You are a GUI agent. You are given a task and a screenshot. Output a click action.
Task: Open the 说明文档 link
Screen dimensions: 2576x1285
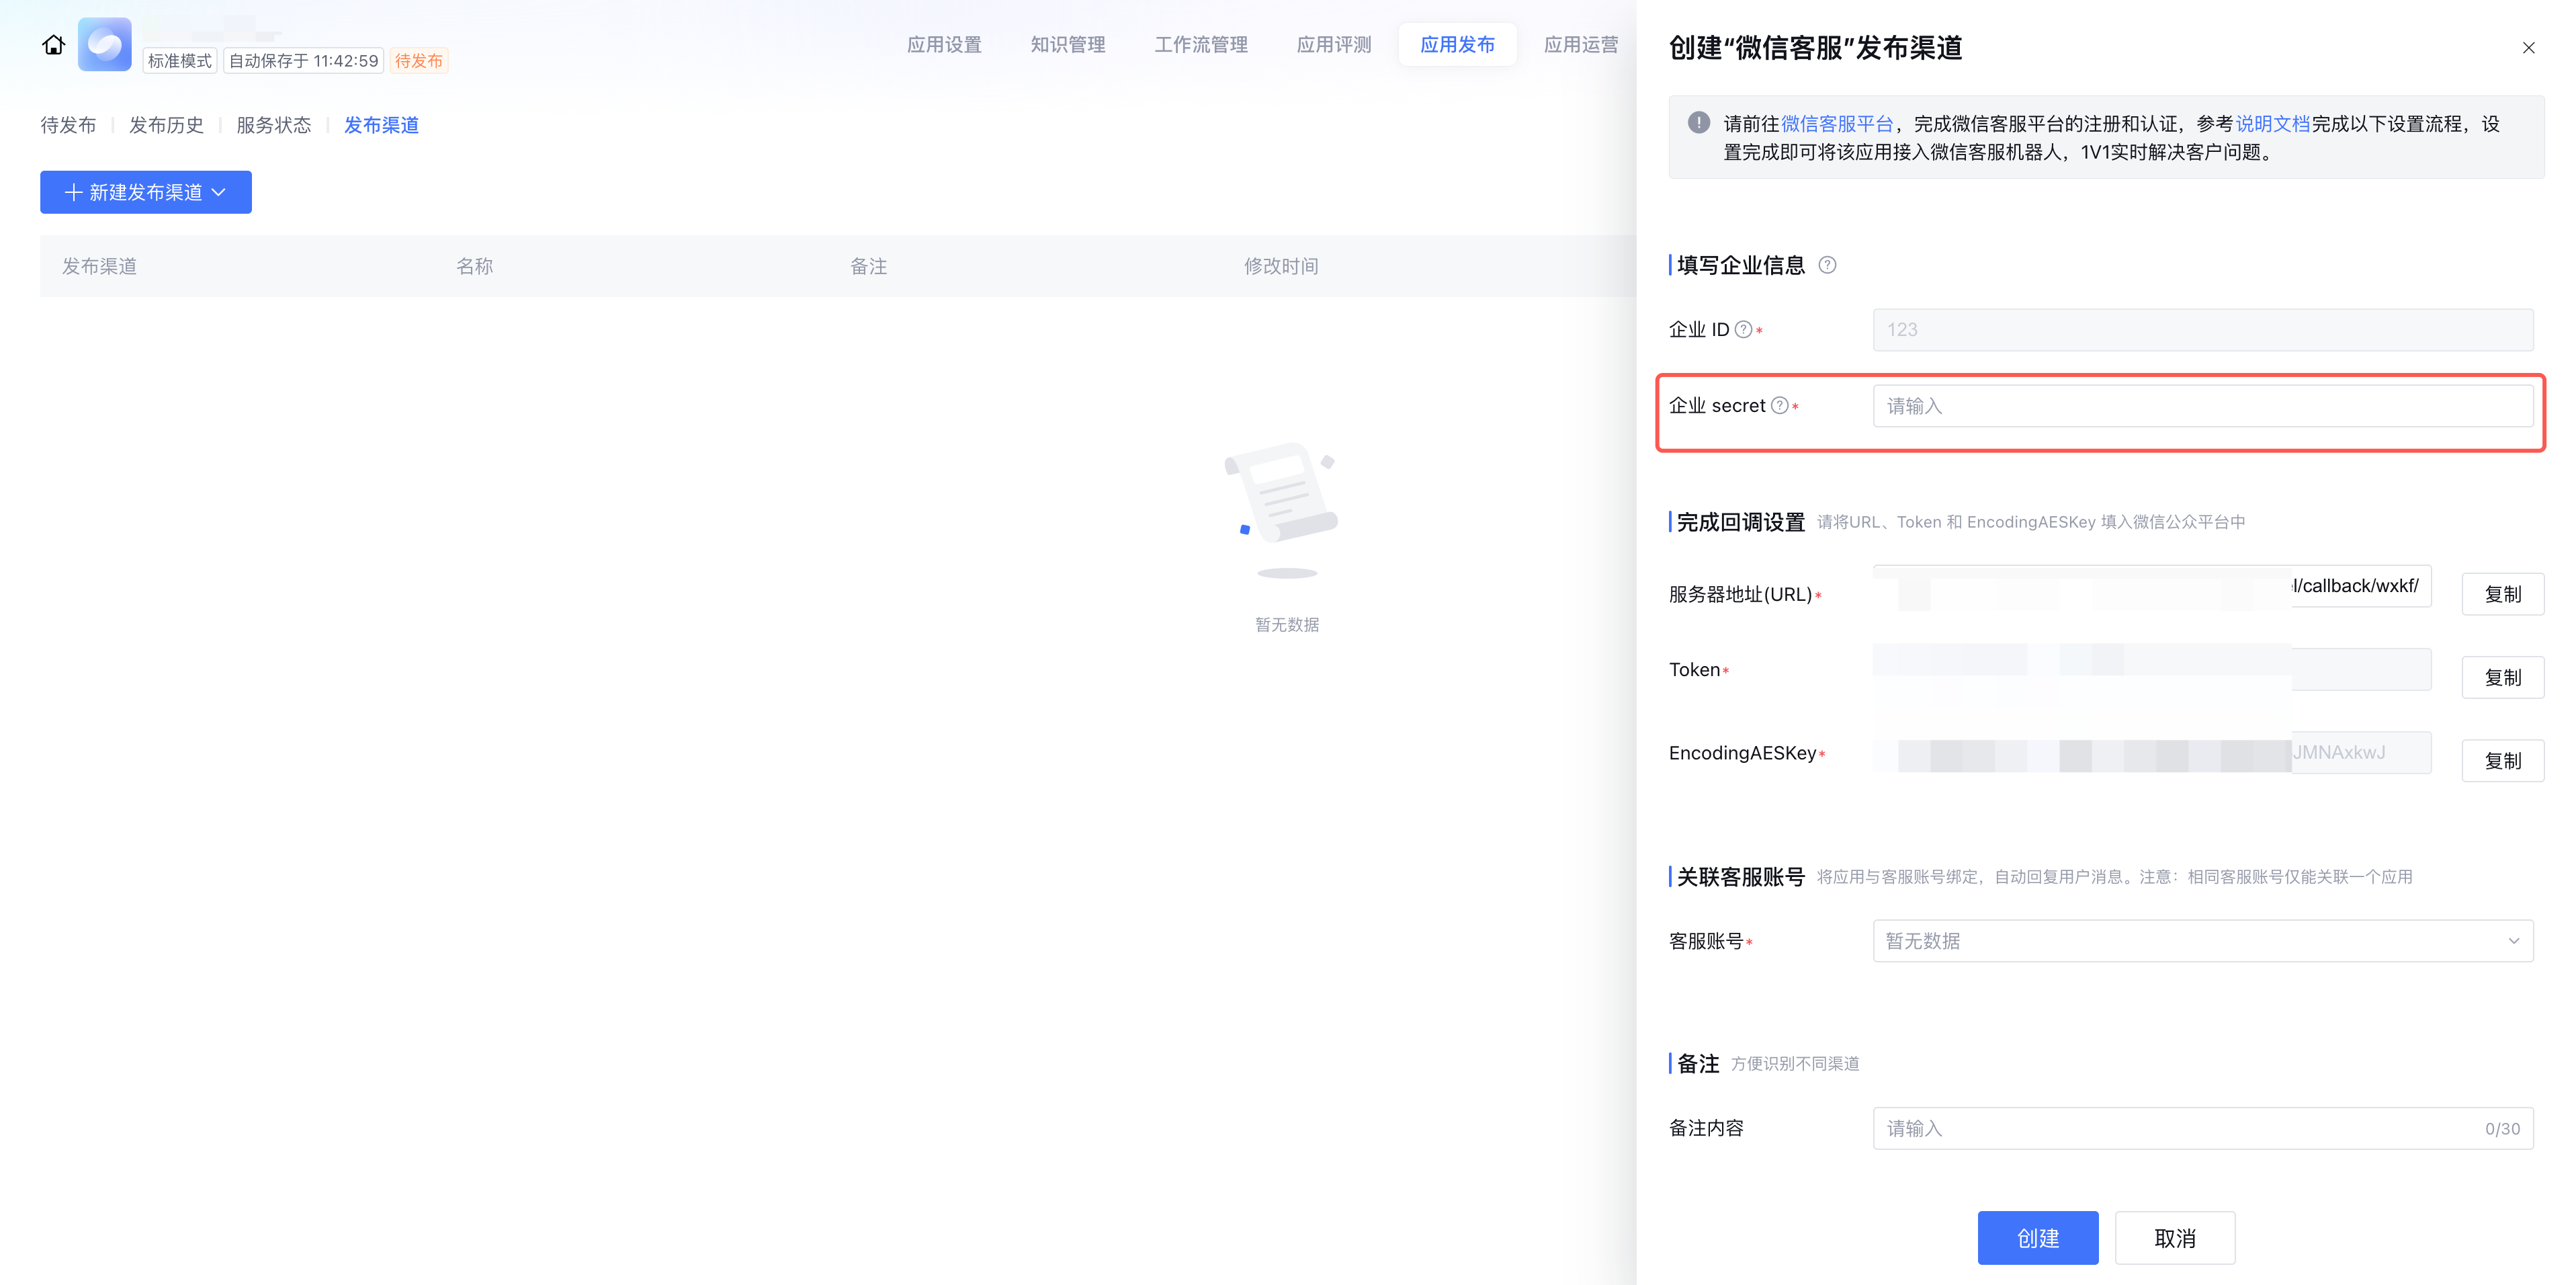2272,124
